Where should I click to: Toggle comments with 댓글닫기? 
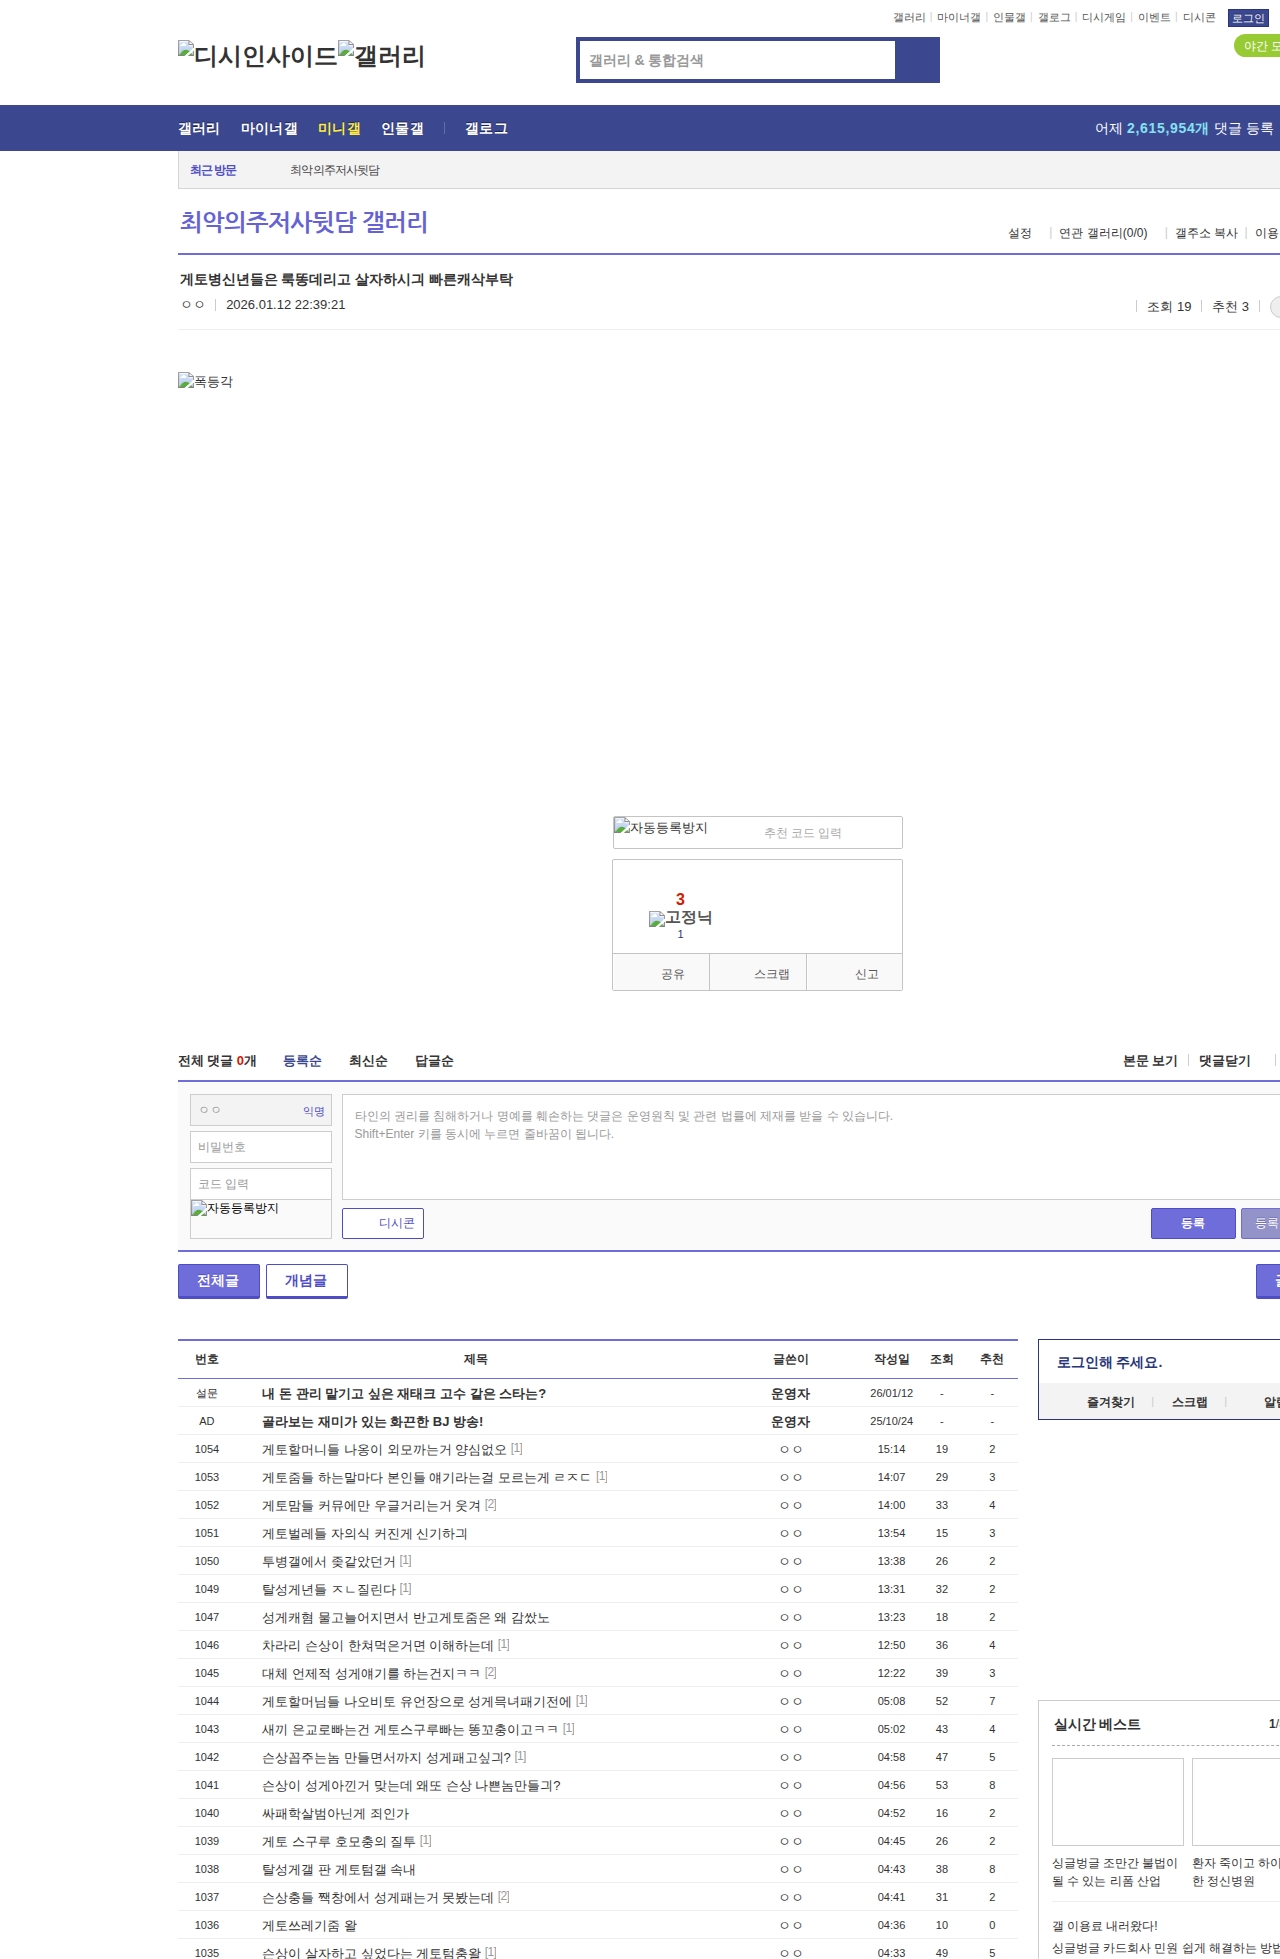click(x=1224, y=1061)
